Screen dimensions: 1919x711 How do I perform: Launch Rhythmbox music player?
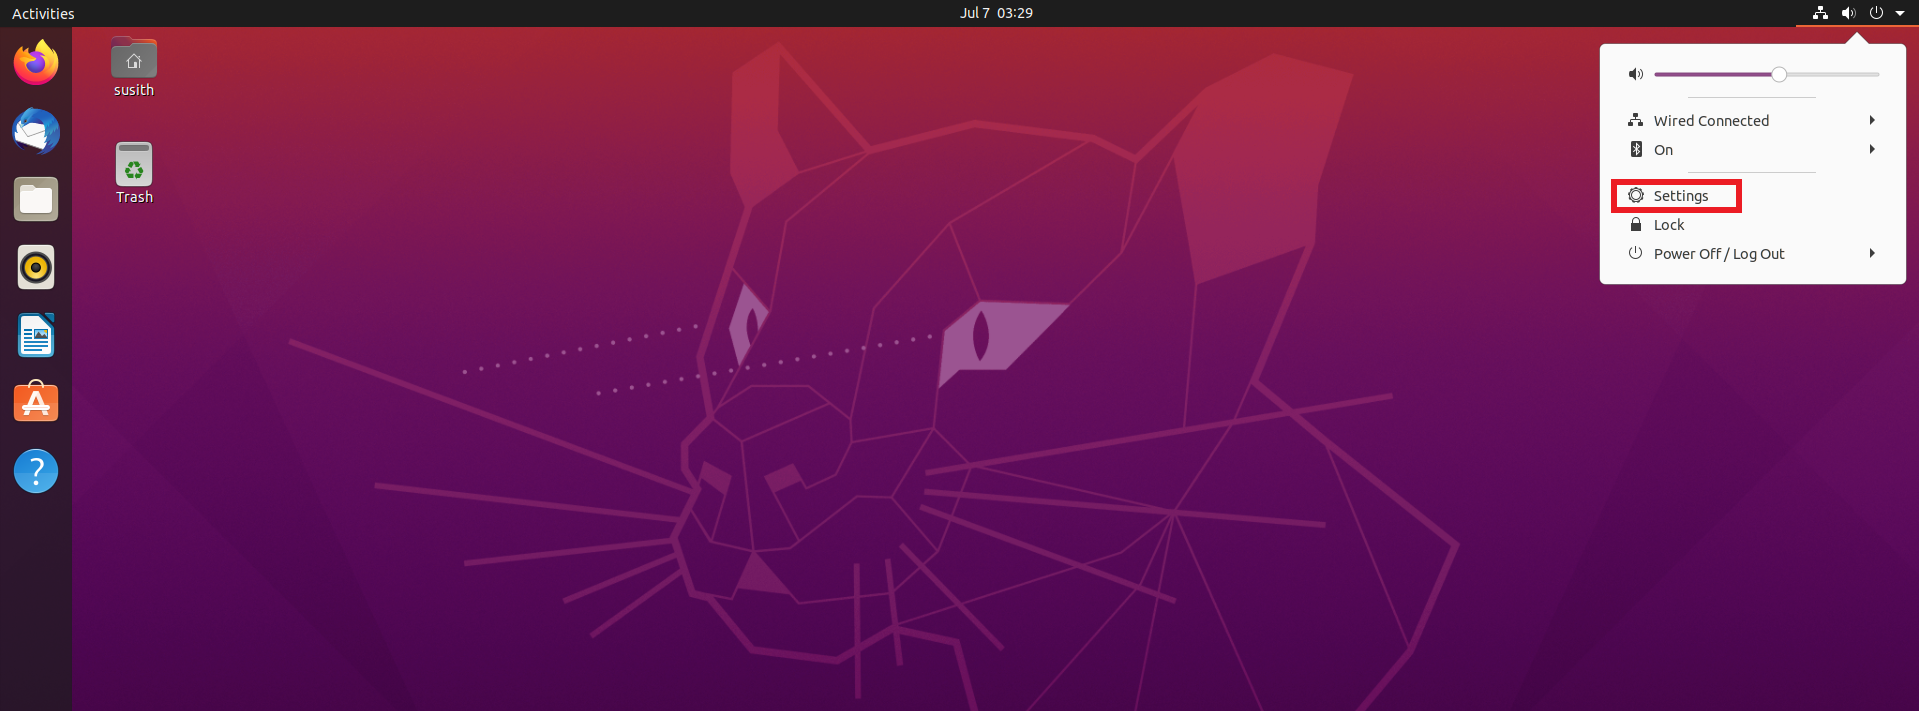[x=36, y=268]
